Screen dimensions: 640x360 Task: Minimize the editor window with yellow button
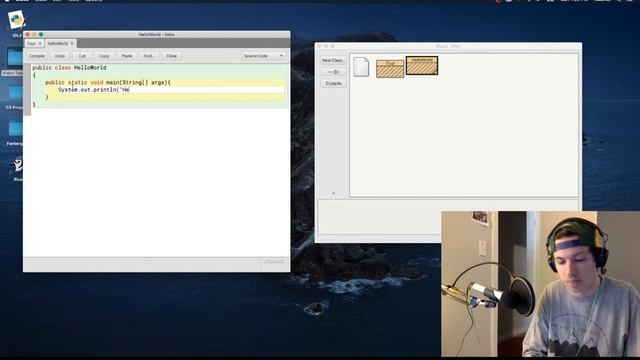pyautogui.click(x=34, y=35)
